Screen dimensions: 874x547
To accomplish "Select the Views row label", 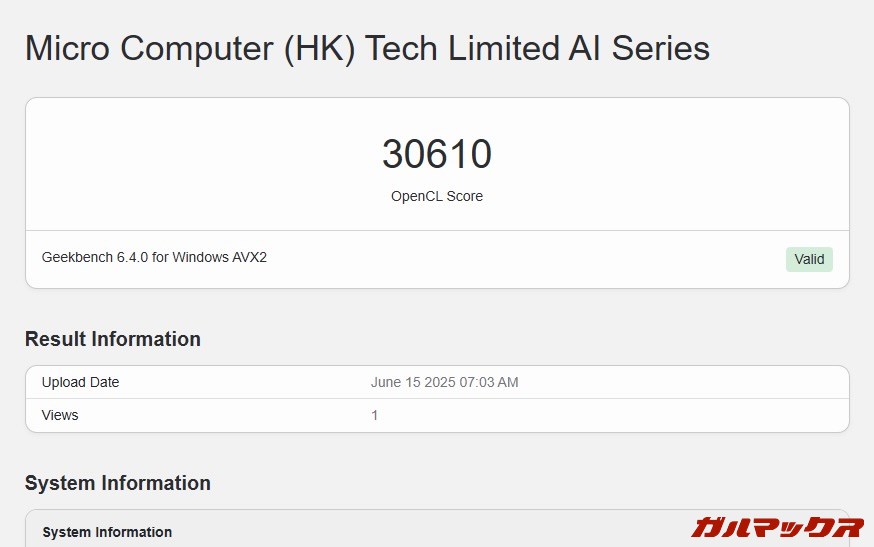I will click(60, 415).
